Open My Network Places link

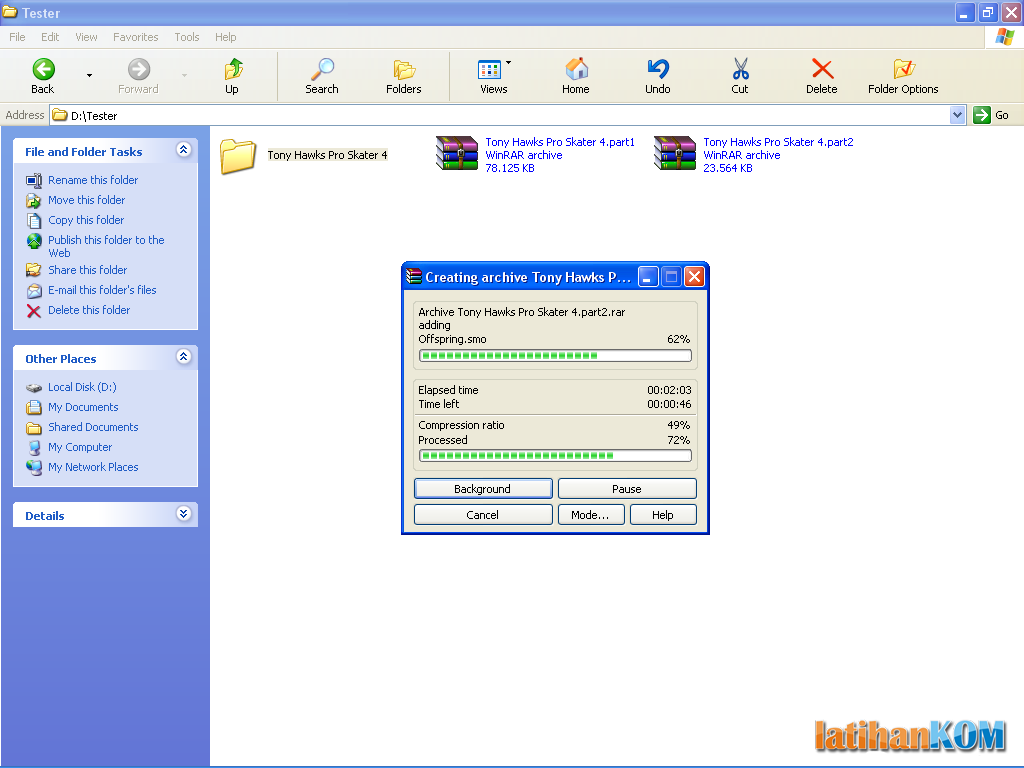pos(93,468)
